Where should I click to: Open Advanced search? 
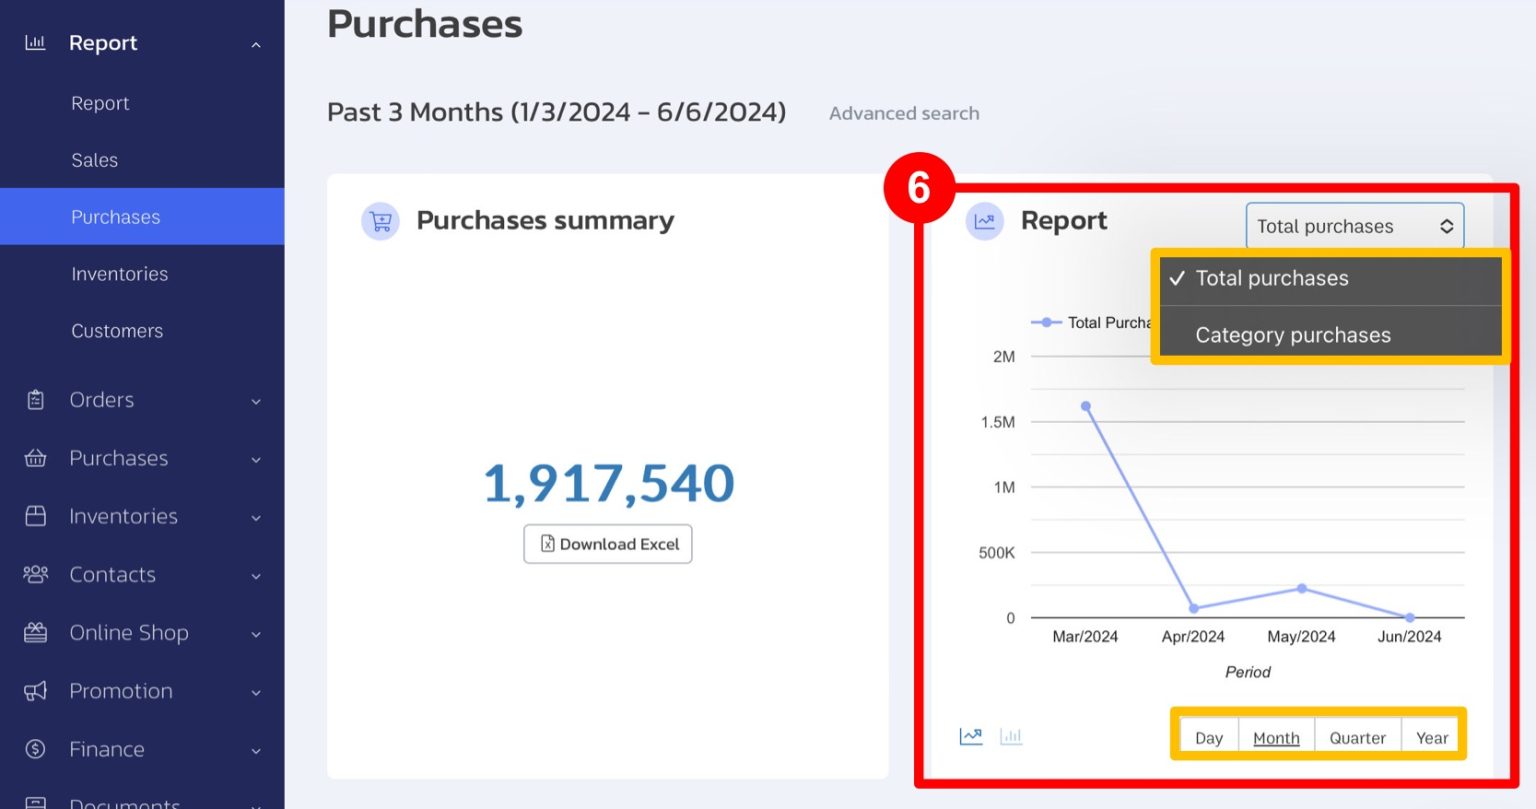pyautogui.click(x=903, y=113)
